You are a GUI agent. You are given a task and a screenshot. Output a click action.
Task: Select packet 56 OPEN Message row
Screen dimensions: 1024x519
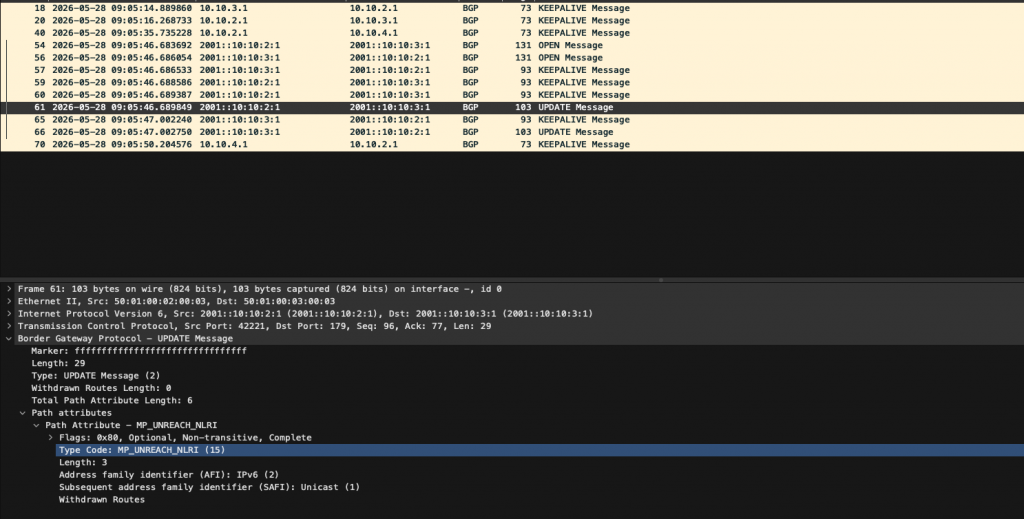tap(512, 57)
